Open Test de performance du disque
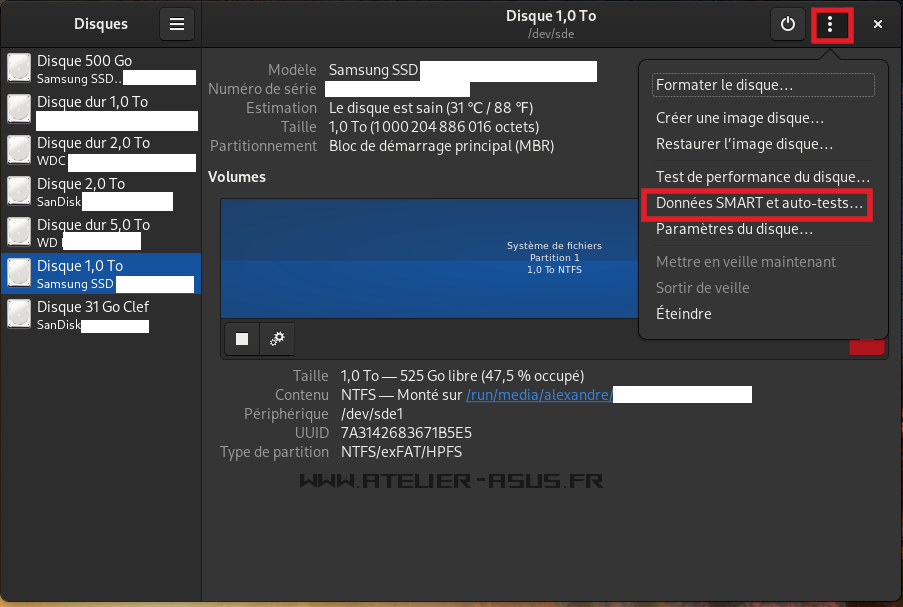903x607 pixels. coord(762,177)
